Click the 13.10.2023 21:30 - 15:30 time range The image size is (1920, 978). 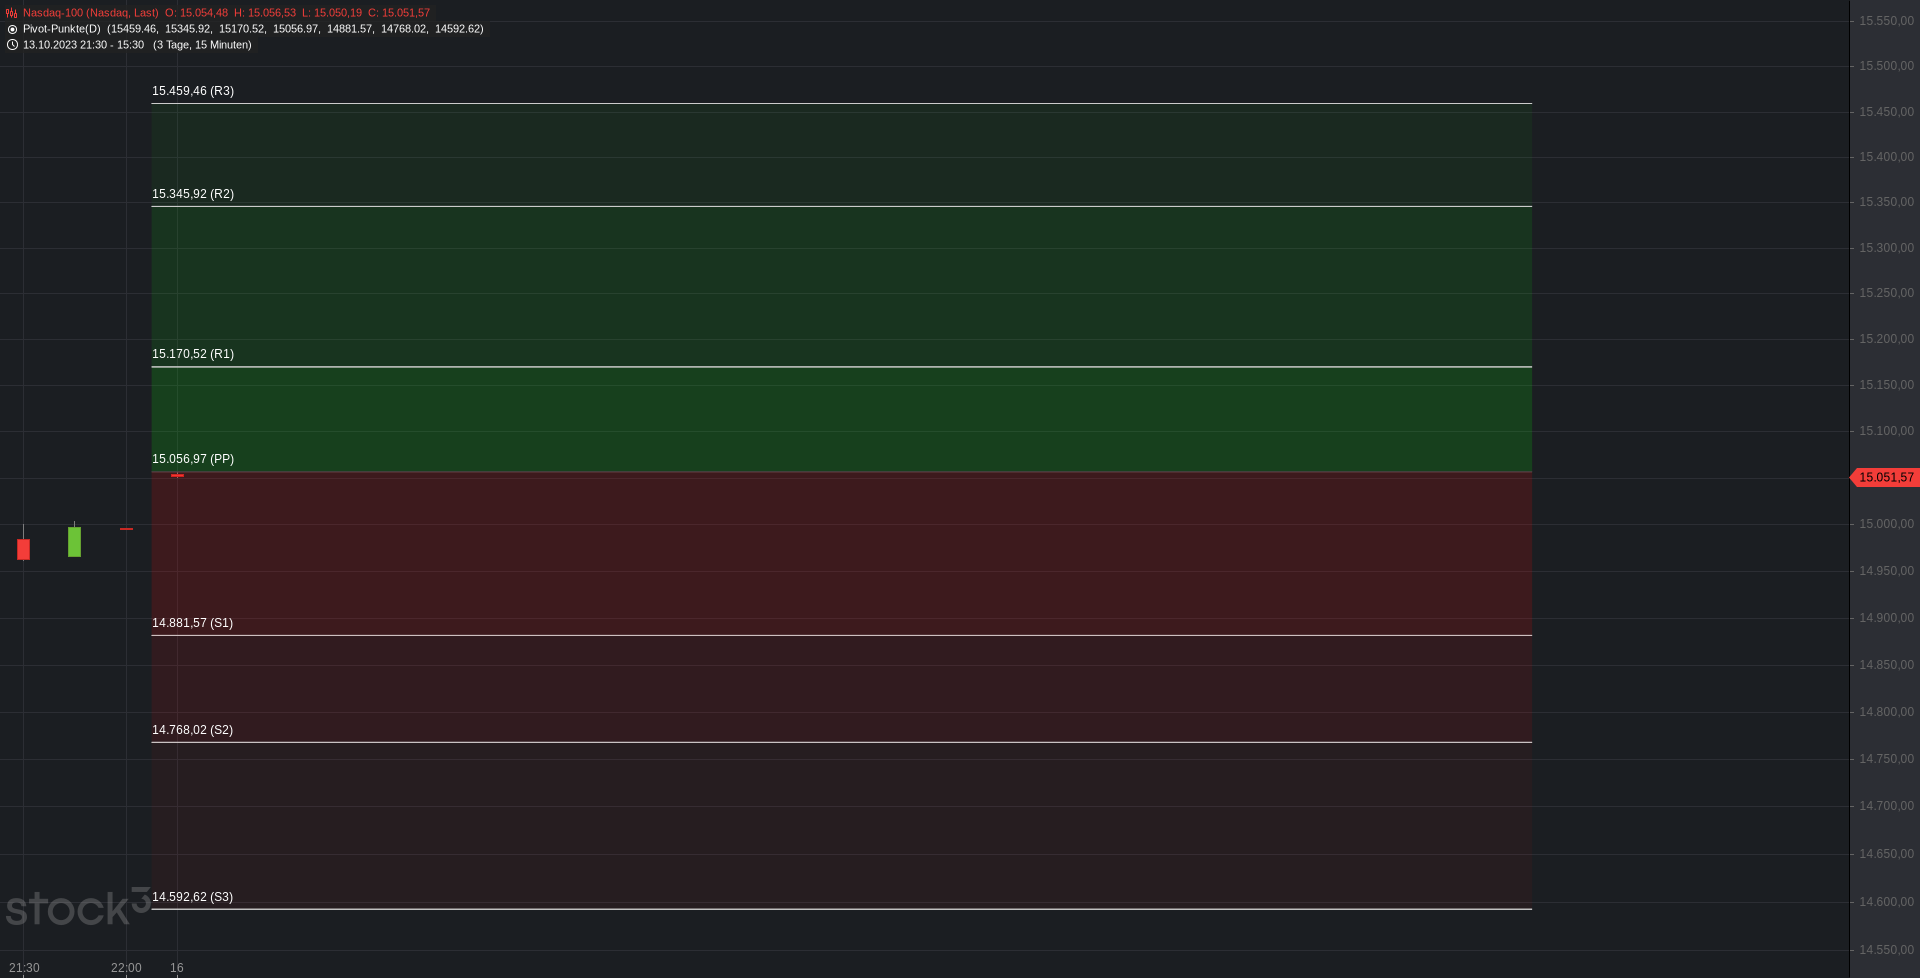83,45
